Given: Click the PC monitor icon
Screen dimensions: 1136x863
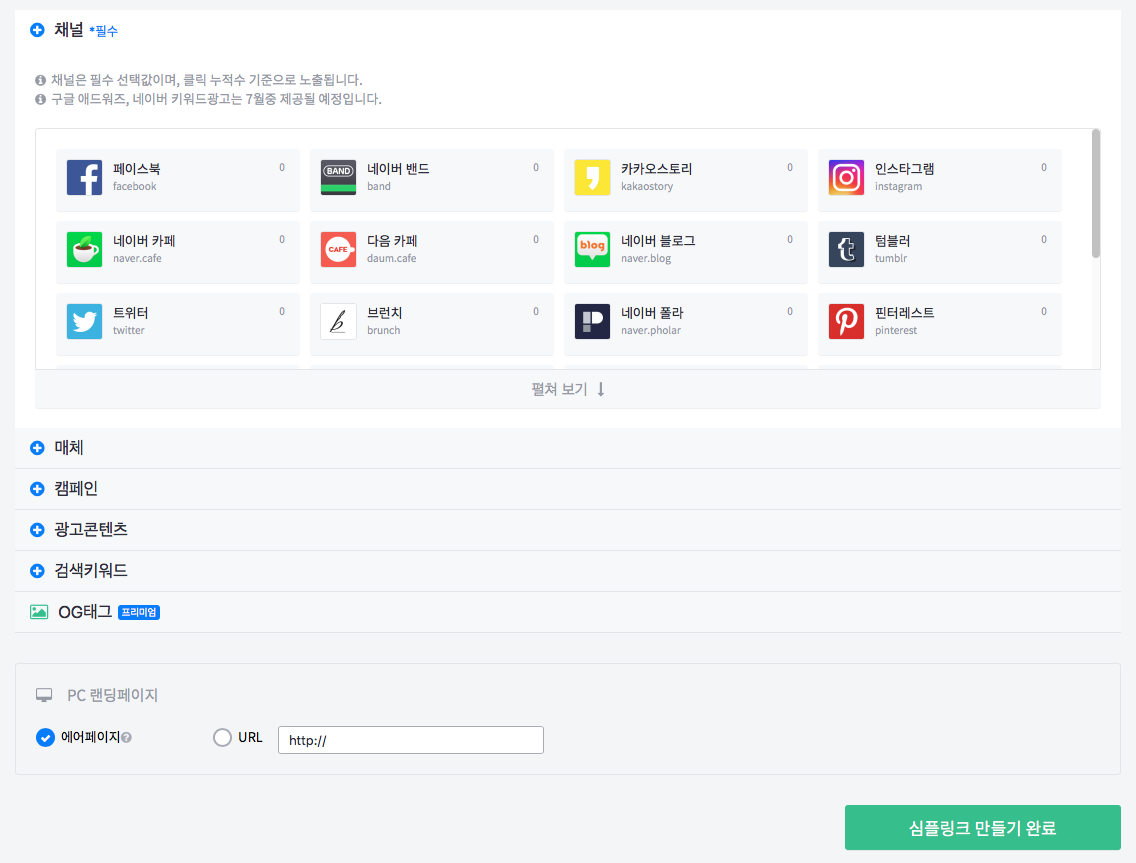Looking at the screenshot, I should coord(44,696).
